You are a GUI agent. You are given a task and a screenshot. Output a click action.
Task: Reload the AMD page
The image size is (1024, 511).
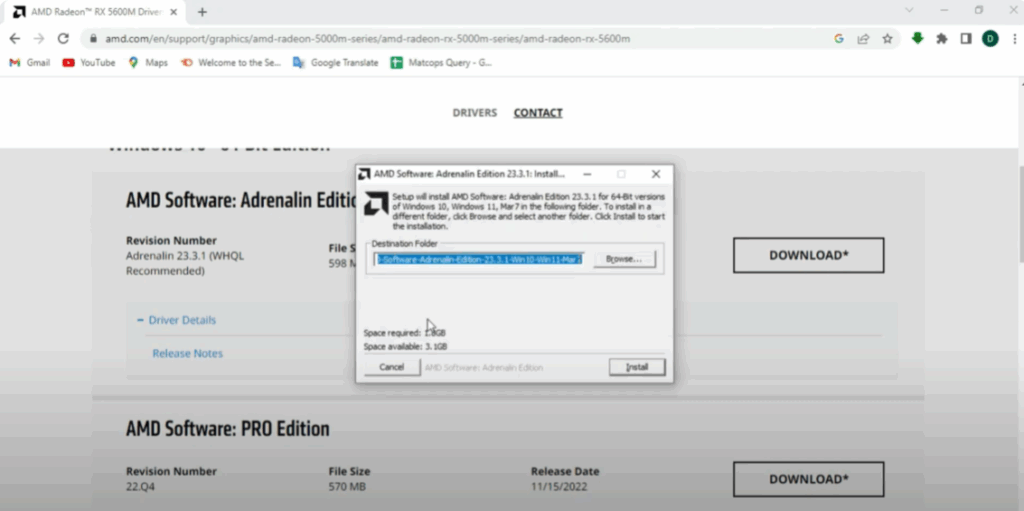[x=63, y=39]
